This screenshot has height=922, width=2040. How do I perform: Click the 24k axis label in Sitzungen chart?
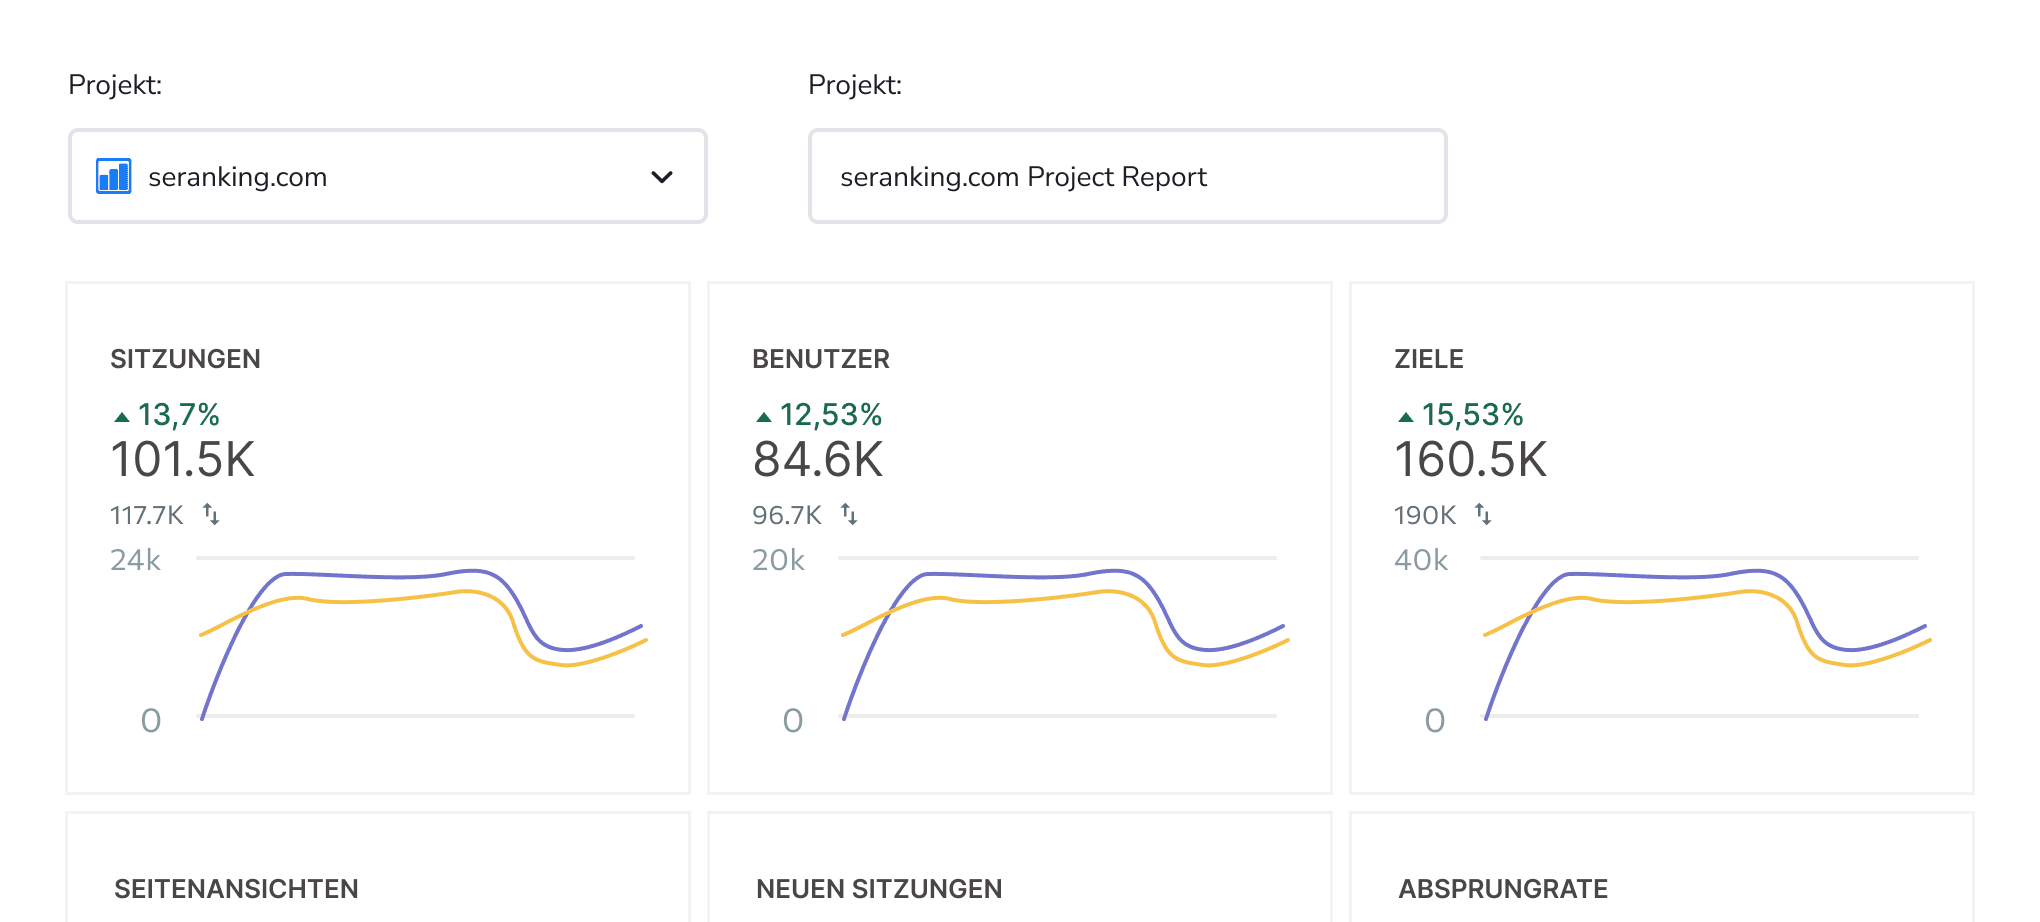coord(135,560)
